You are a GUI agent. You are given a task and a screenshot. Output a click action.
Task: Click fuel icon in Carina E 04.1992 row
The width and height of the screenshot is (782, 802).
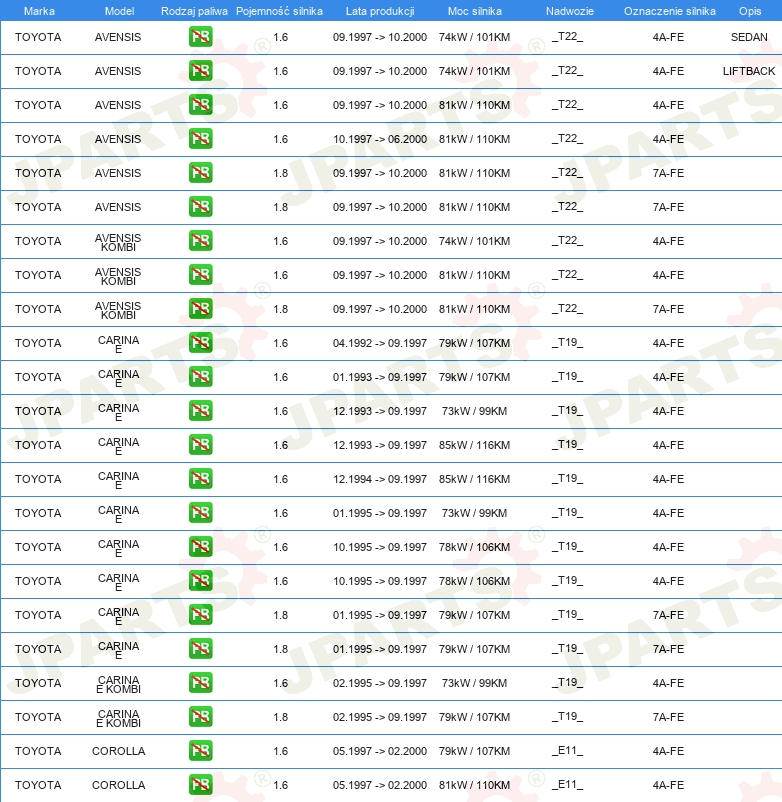tap(200, 343)
